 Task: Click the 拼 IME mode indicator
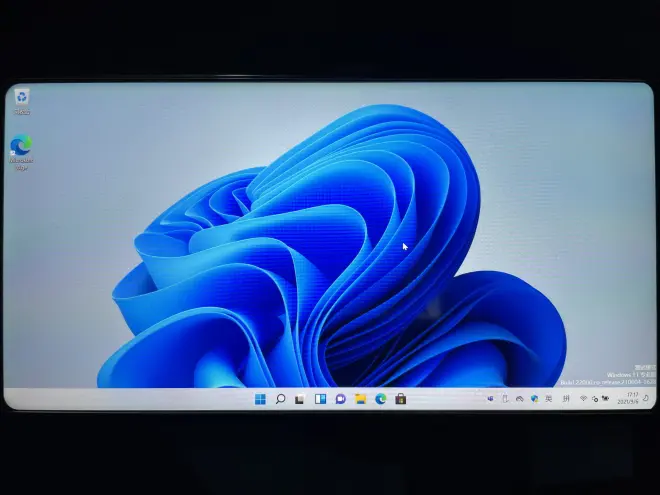566,398
